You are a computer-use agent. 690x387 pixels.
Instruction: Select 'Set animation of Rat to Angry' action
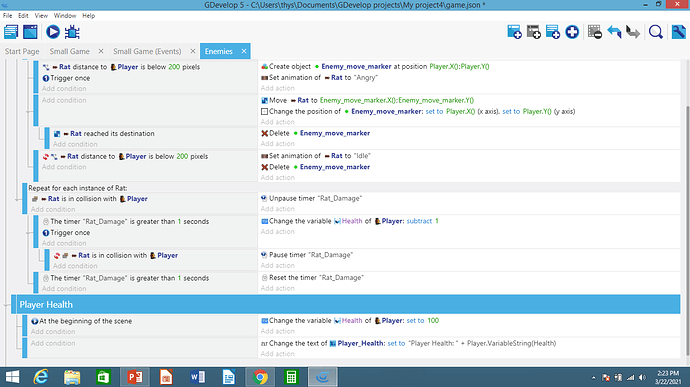319,77
